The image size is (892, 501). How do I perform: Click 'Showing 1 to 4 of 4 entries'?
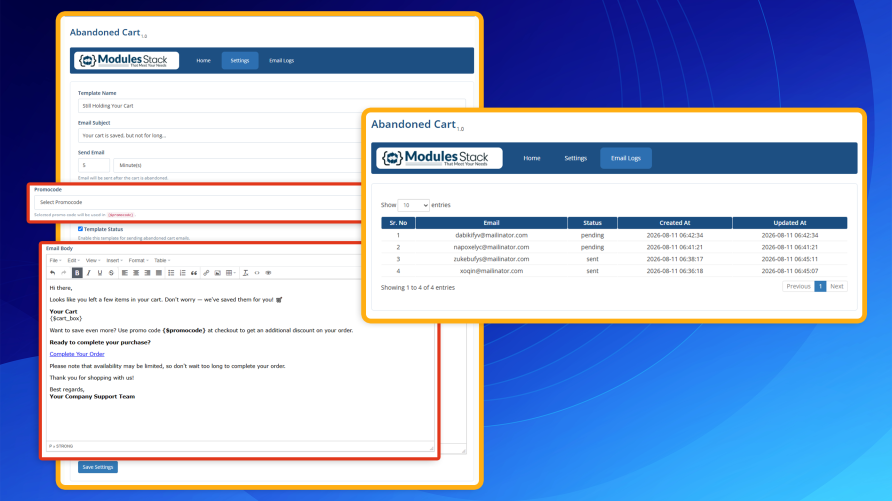(x=418, y=288)
